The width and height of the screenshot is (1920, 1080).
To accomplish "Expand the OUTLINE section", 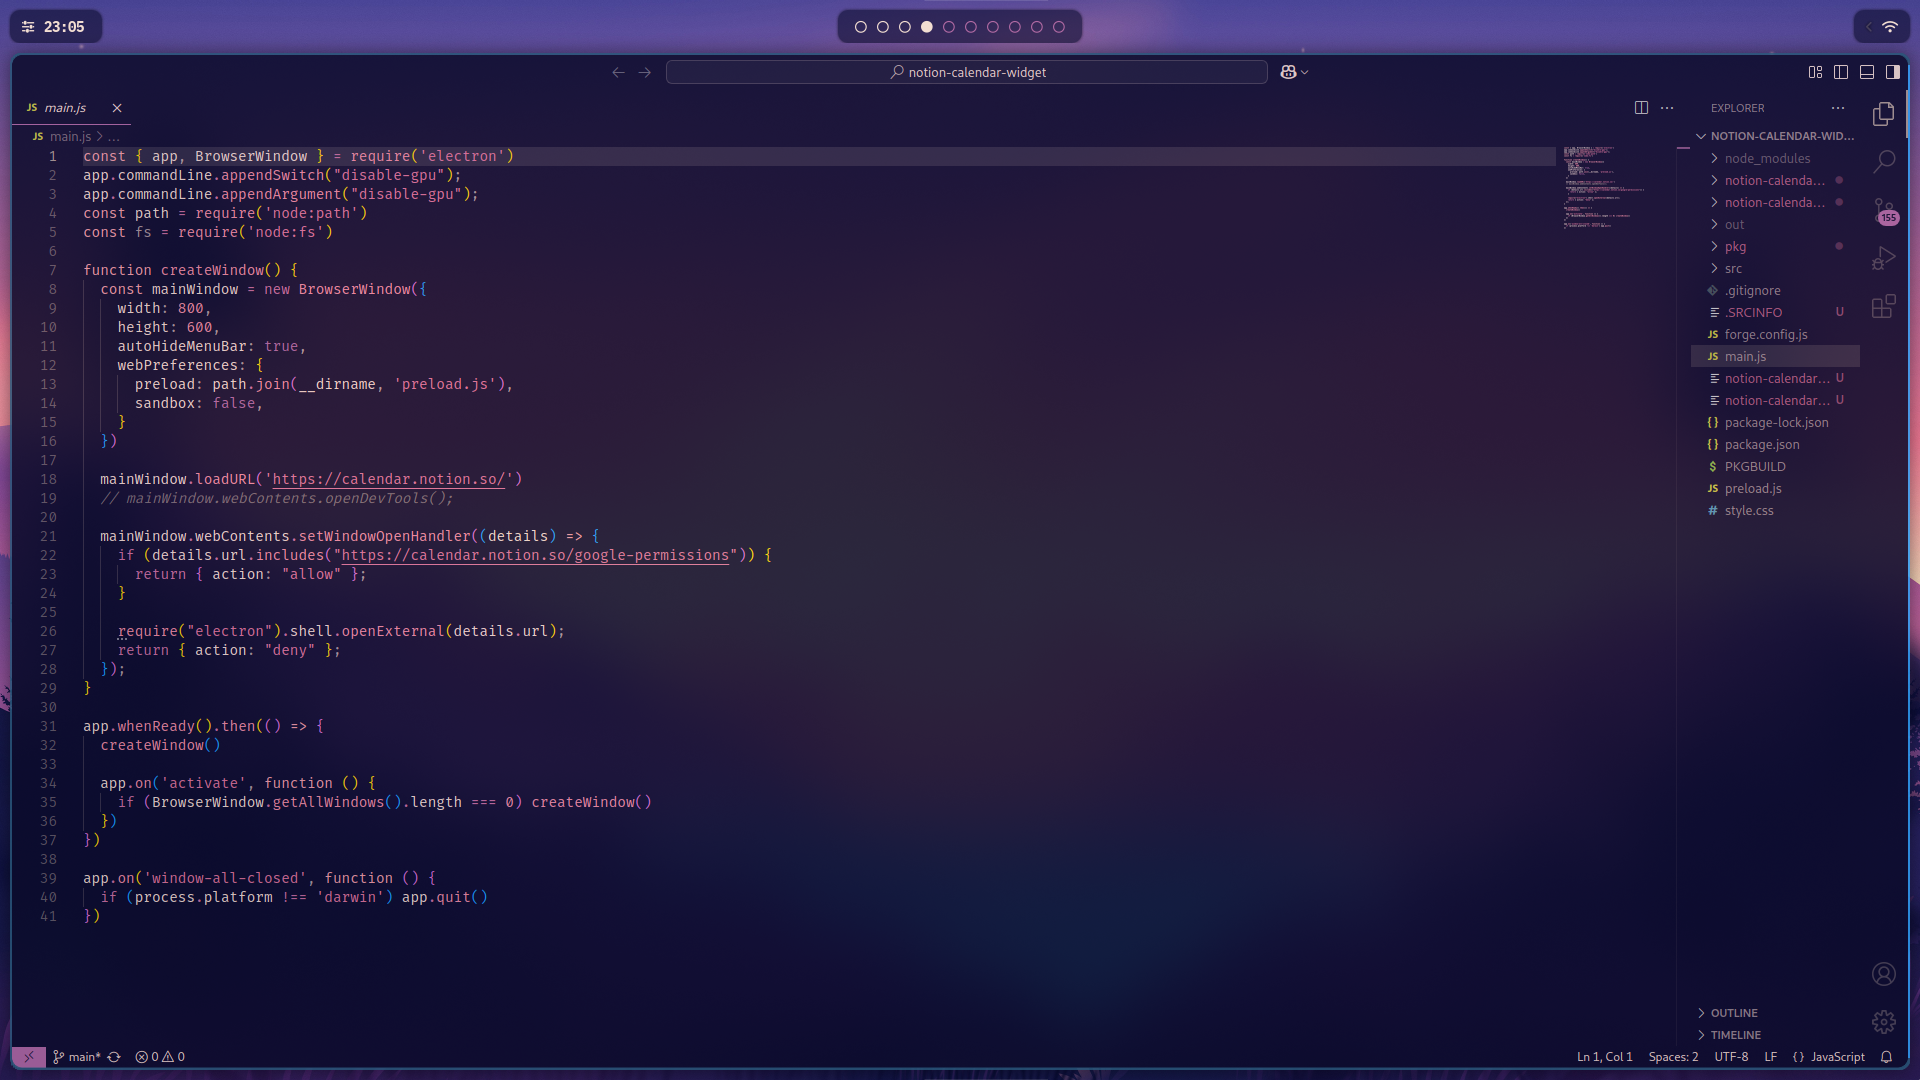I will click(x=1776, y=1013).
